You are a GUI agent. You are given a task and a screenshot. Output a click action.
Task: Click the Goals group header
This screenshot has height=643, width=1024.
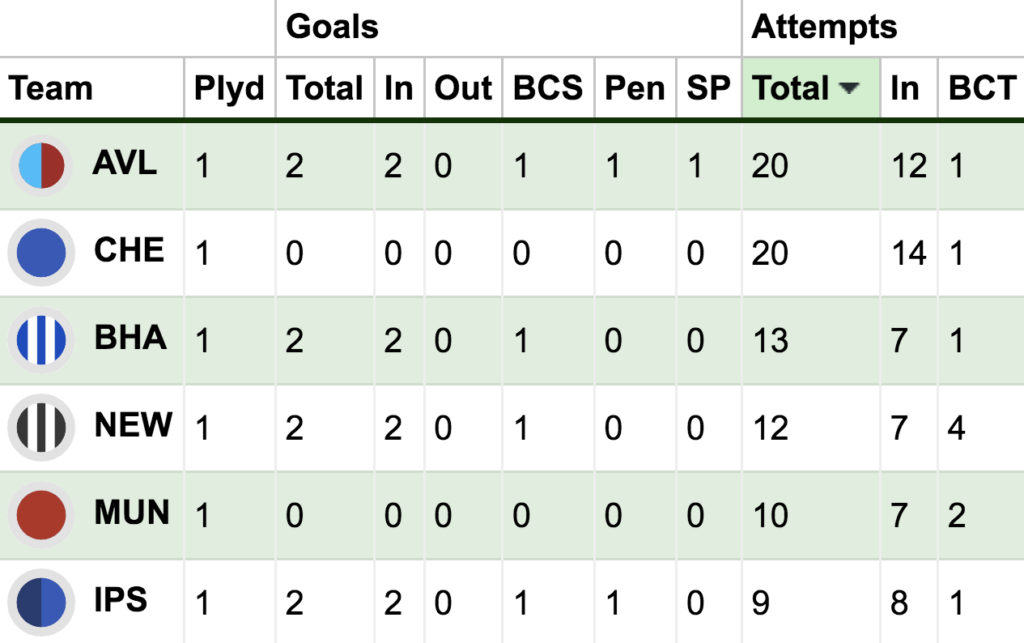click(332, 27)
